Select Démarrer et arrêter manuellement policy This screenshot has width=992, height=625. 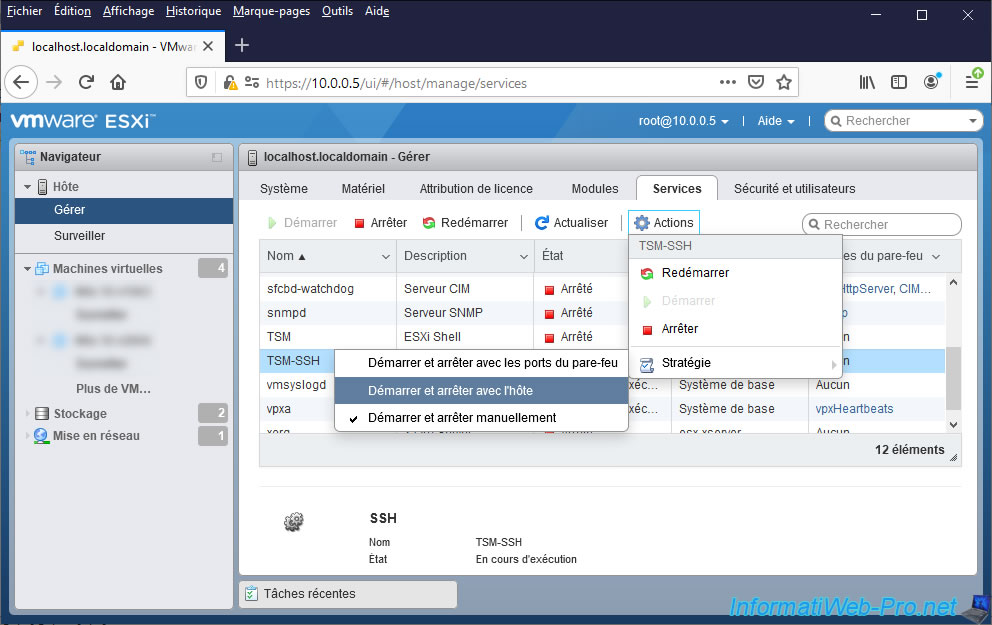coord(481,418)
